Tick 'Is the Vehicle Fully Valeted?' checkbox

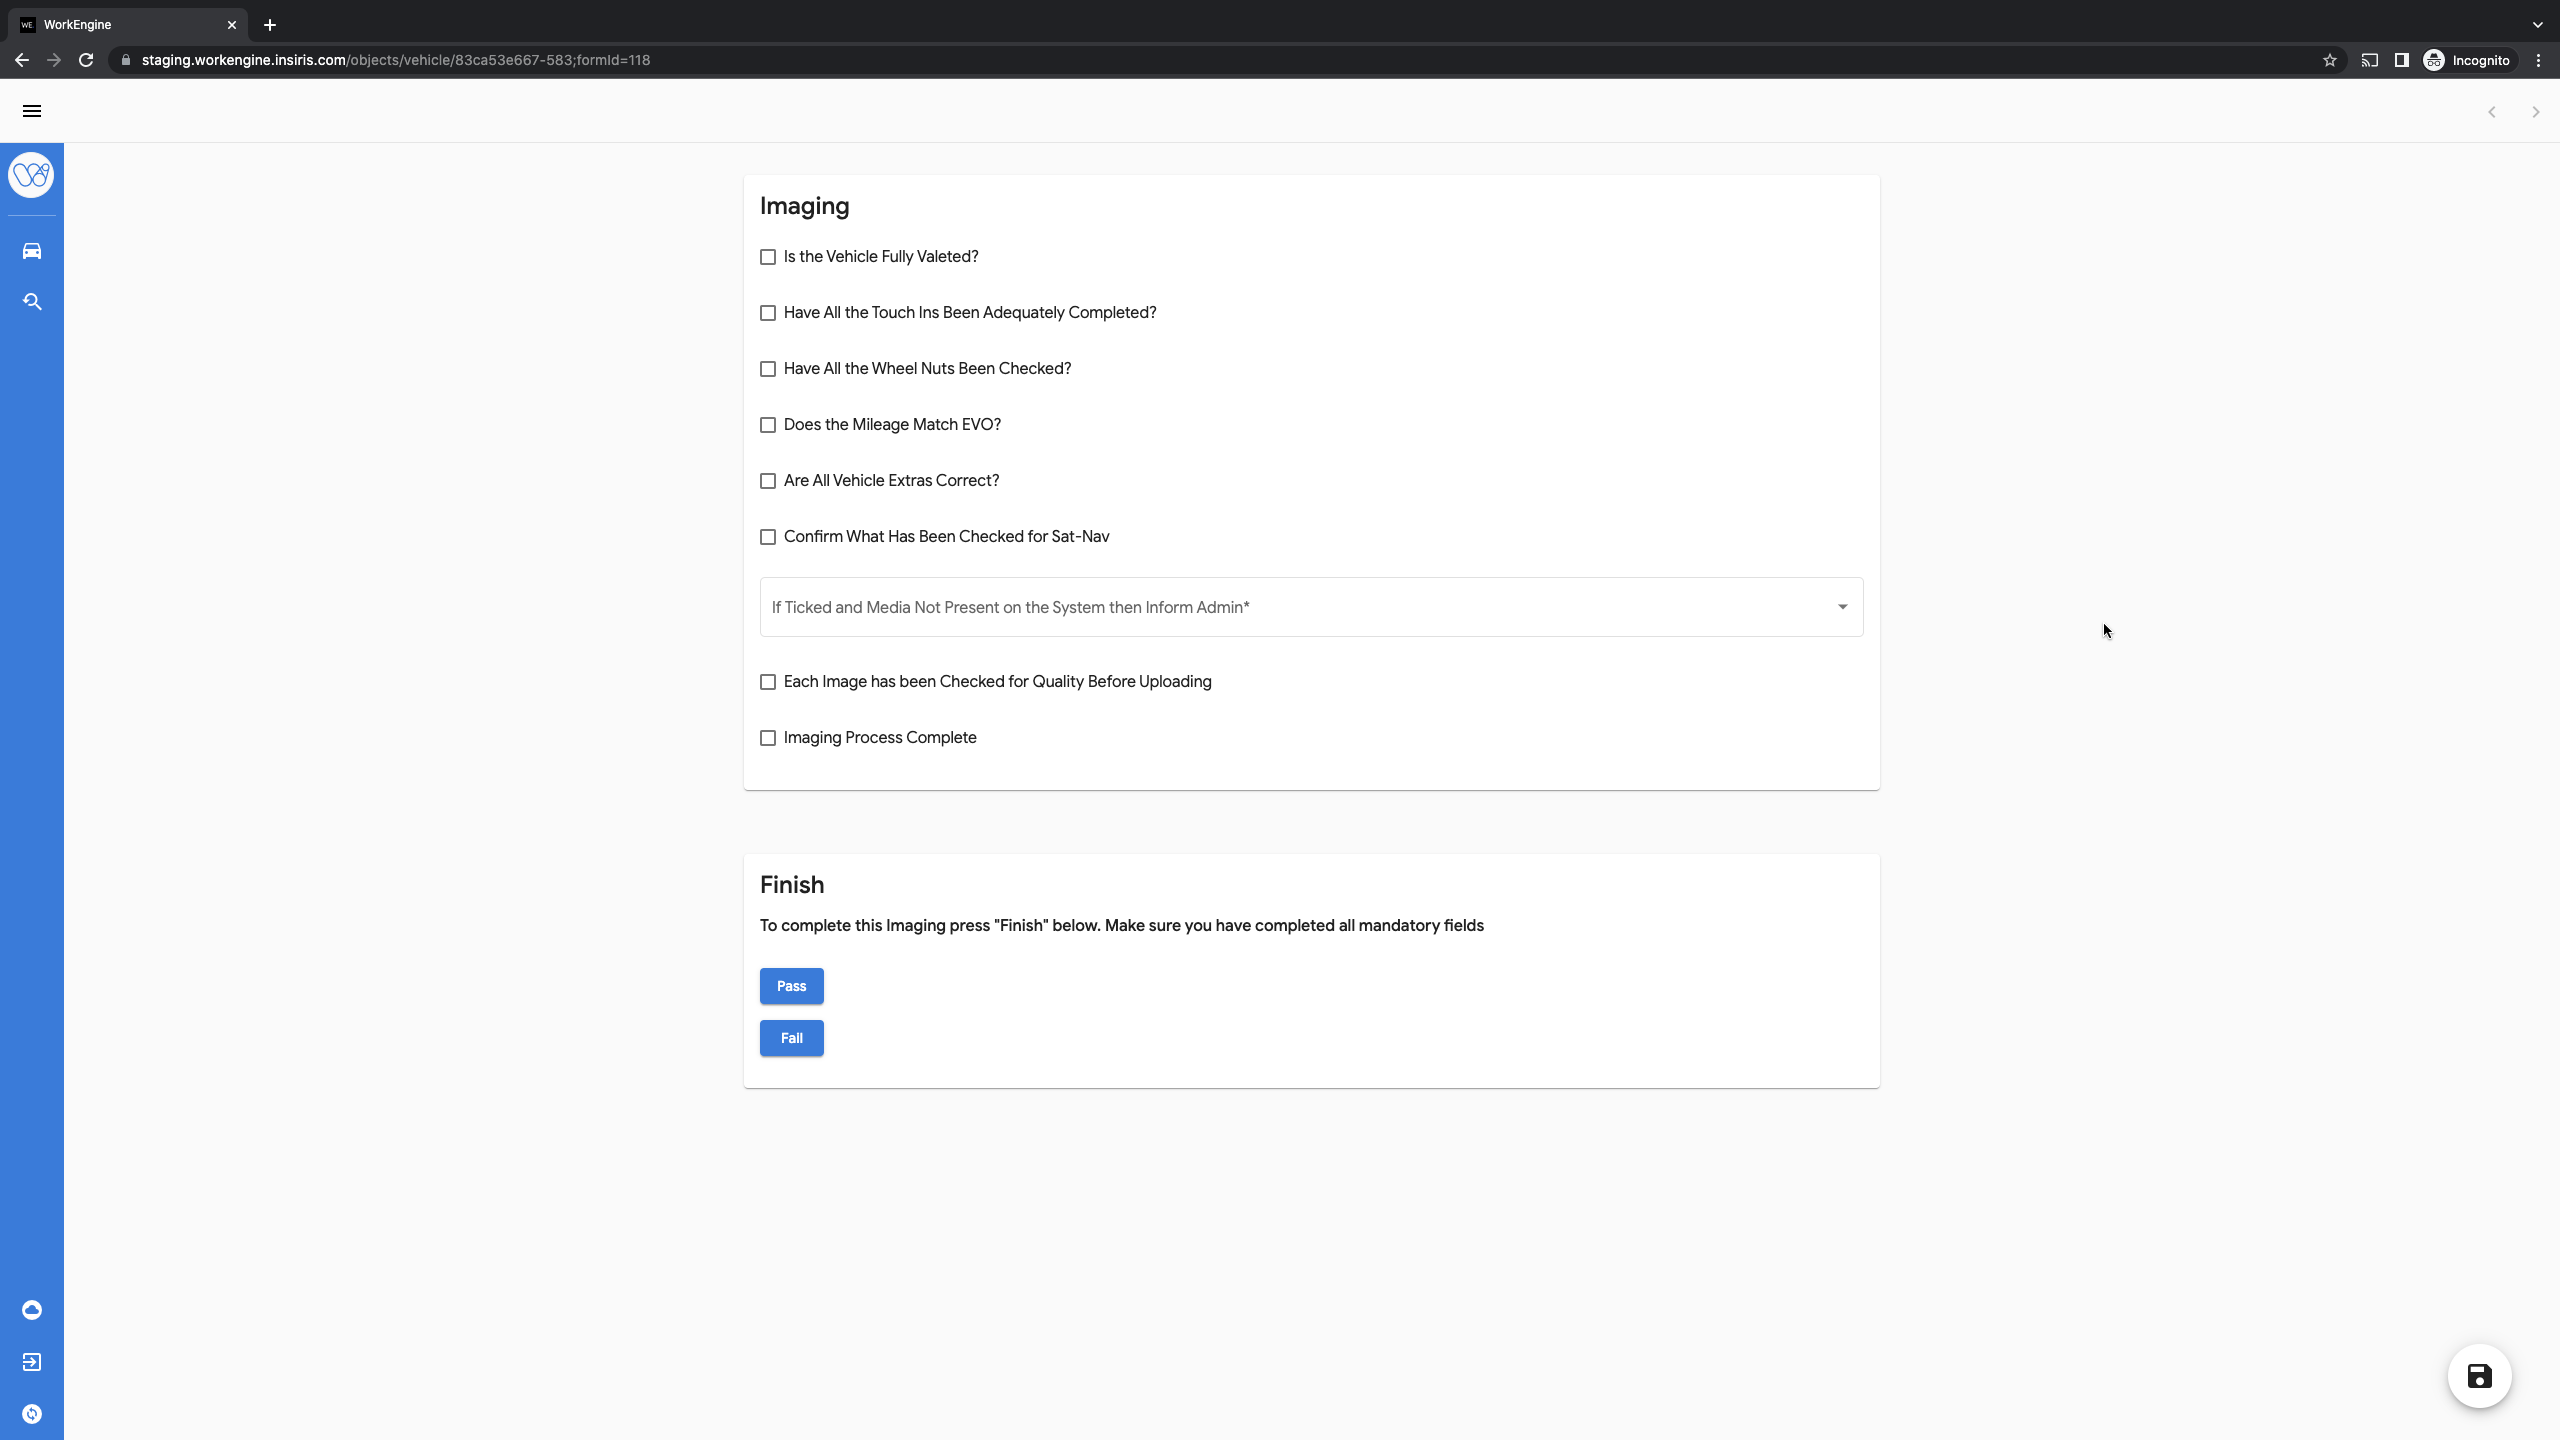point(768,257)
